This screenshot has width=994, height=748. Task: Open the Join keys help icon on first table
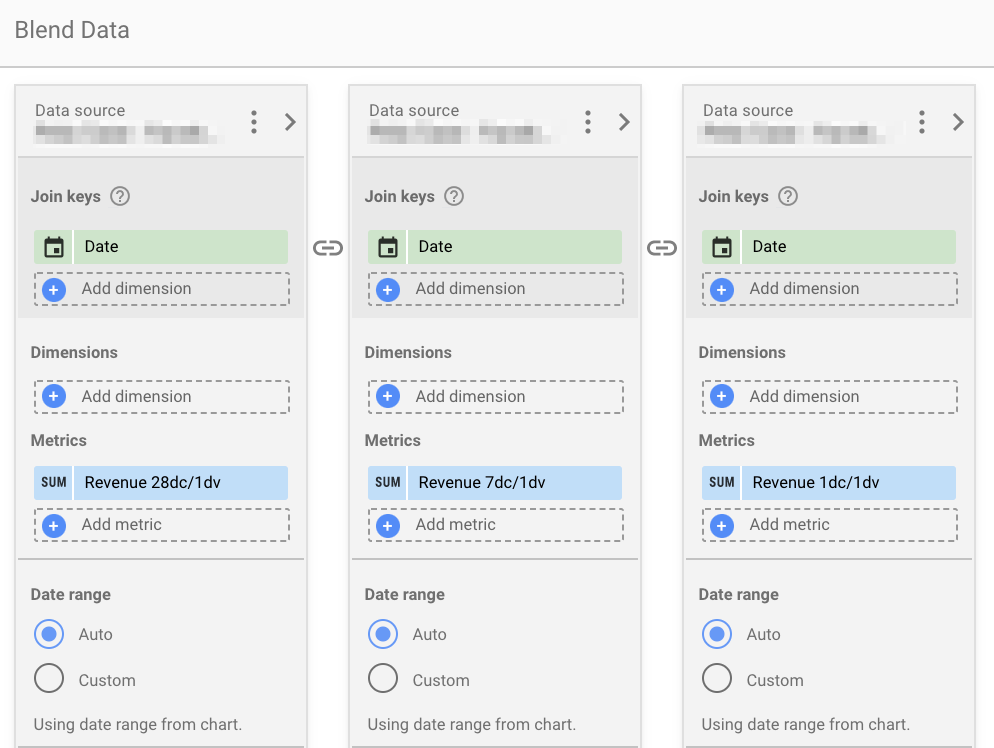click(120, 196)
